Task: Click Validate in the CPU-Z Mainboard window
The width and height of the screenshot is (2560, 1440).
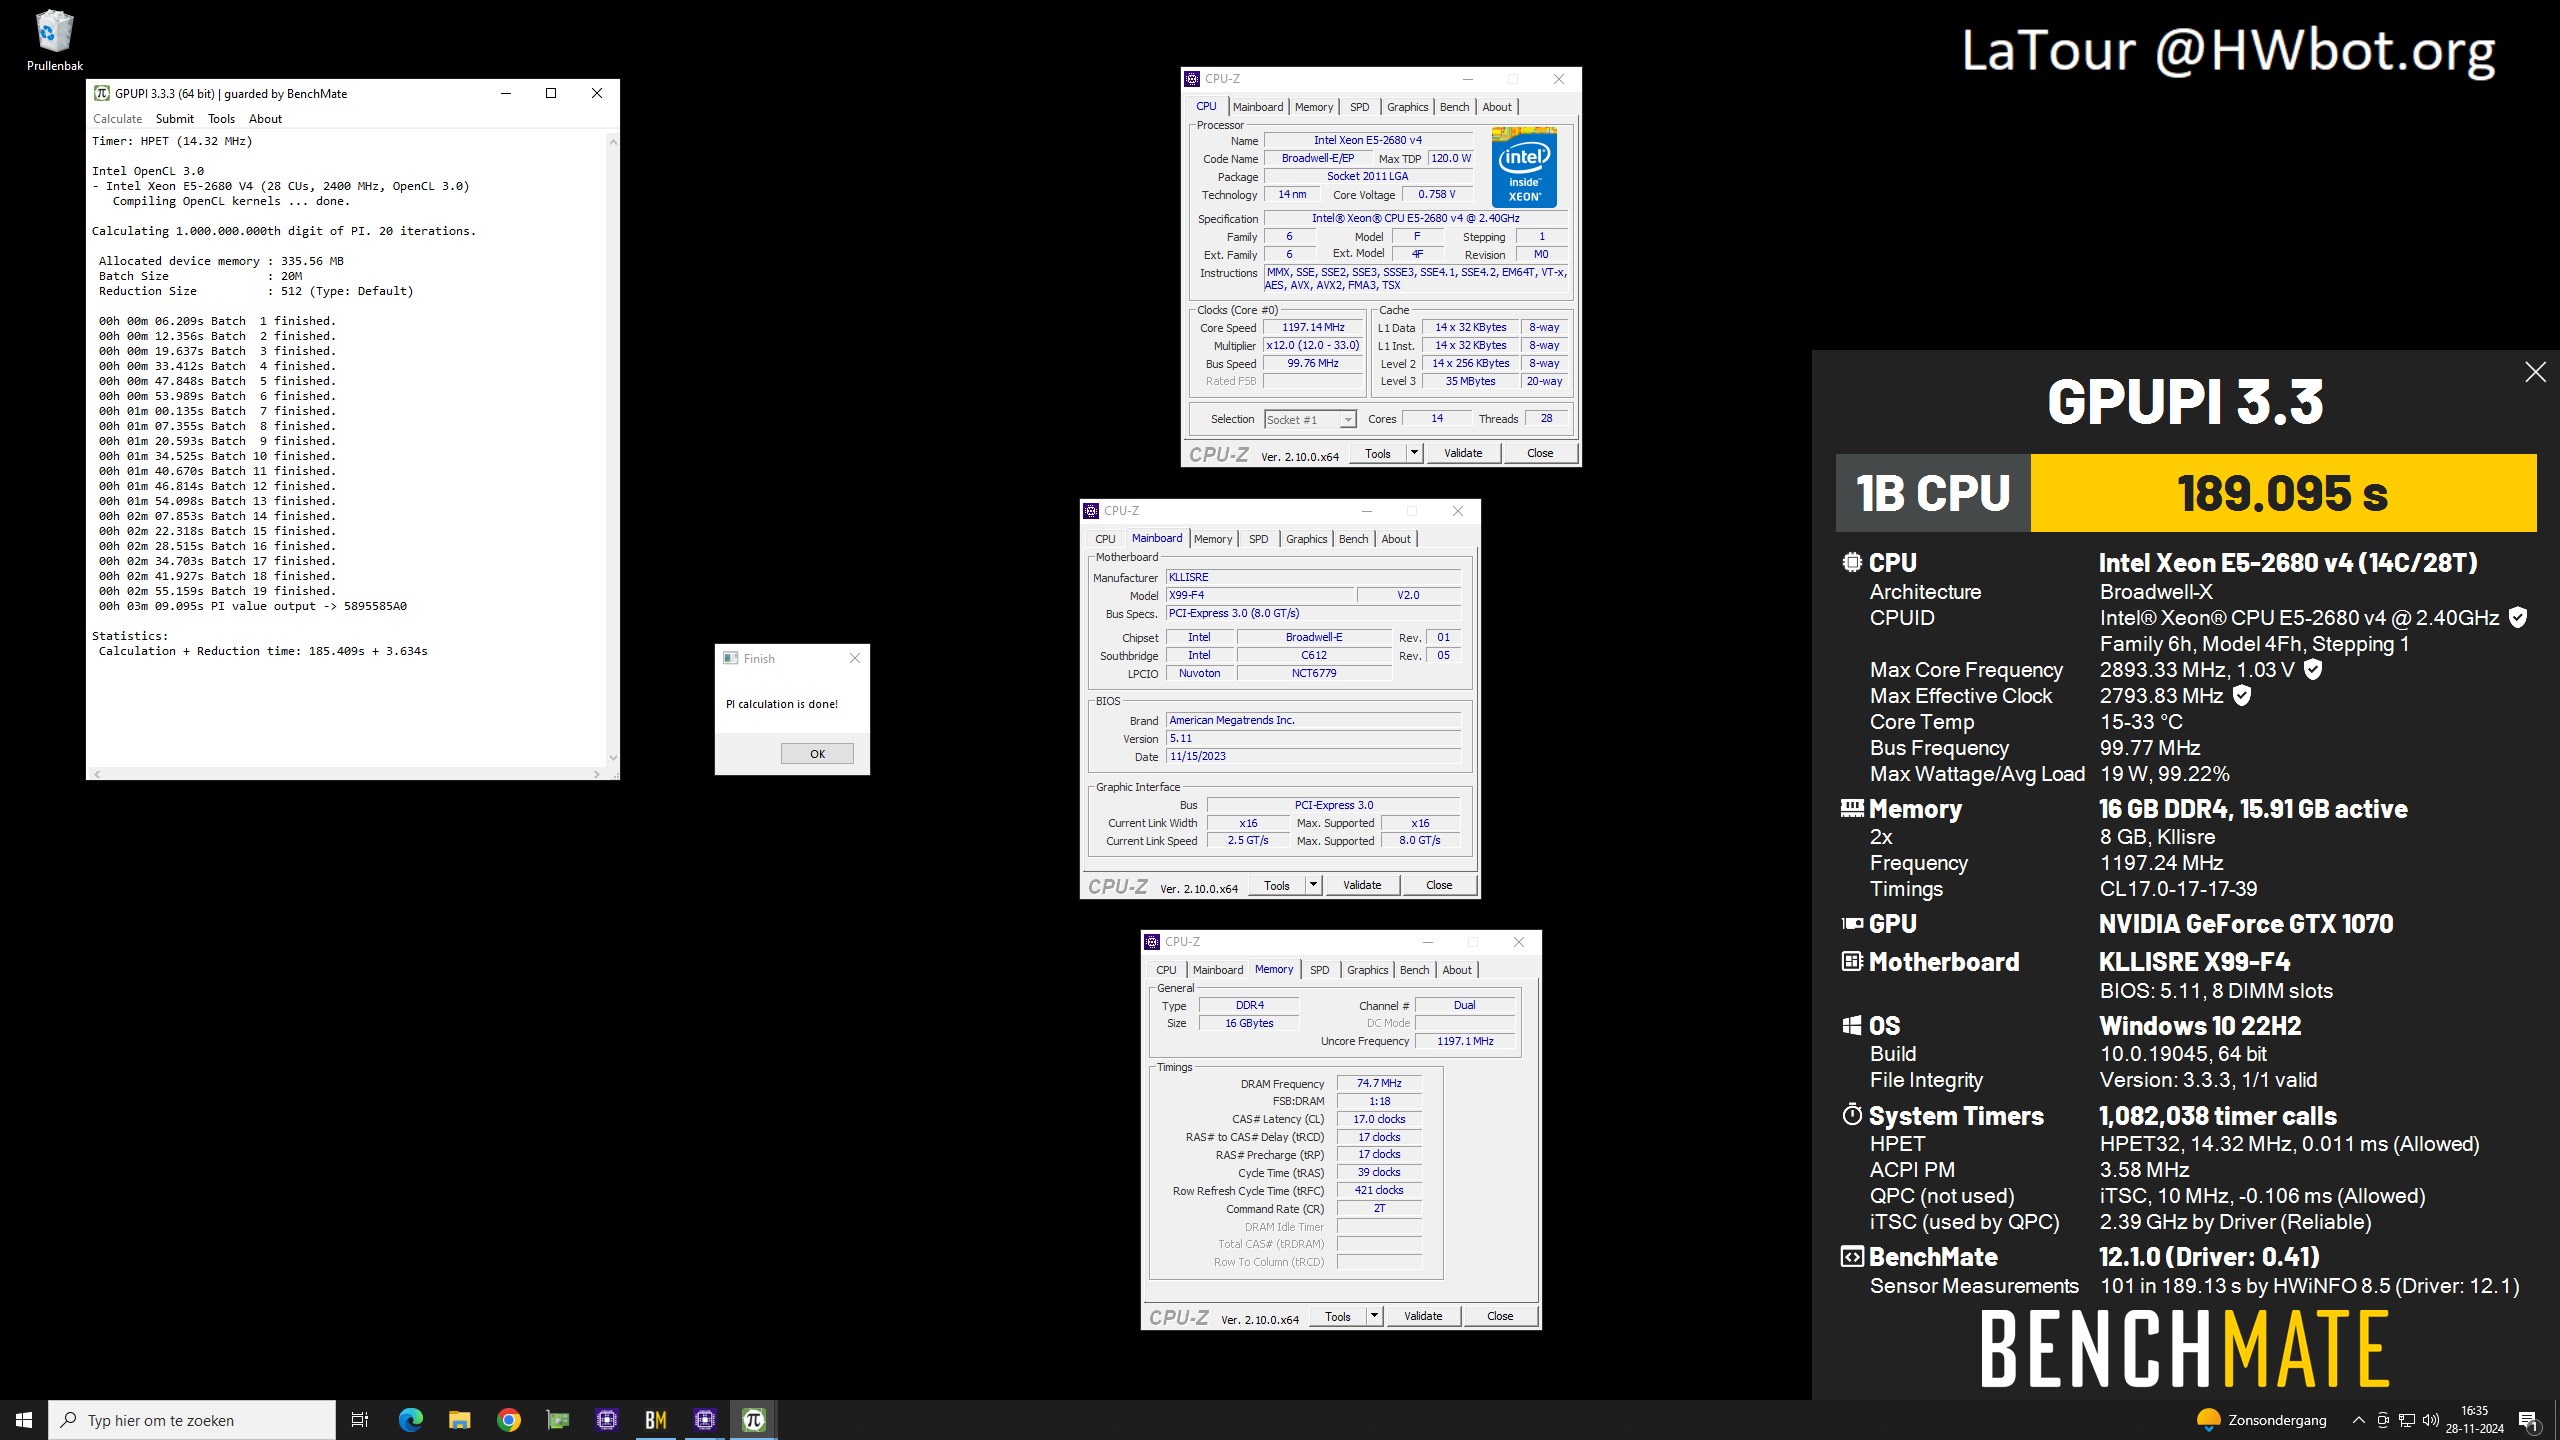Action: (x=1362, y=885)
